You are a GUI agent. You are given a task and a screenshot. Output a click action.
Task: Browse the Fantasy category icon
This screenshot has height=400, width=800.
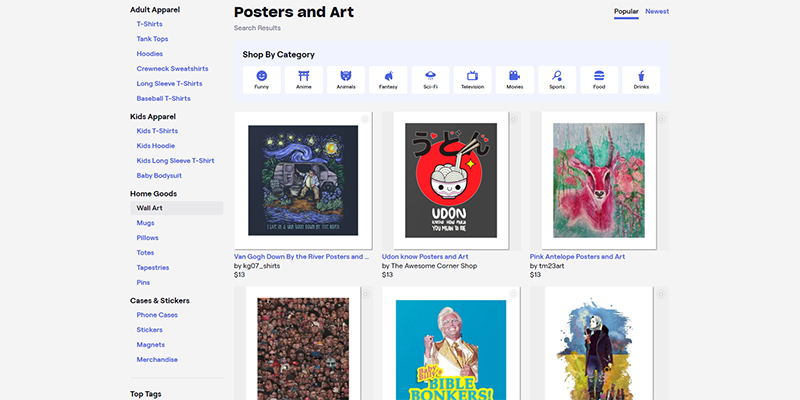(x=388, y=76)
